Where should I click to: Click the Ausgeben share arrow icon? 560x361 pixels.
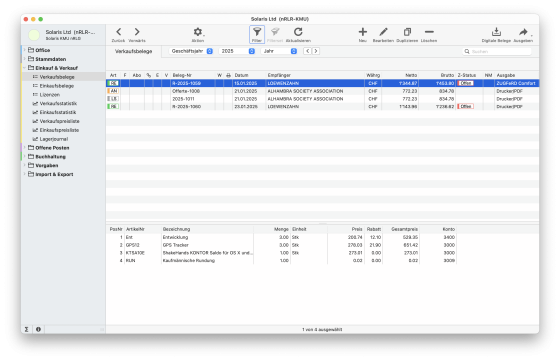point(523,32)
